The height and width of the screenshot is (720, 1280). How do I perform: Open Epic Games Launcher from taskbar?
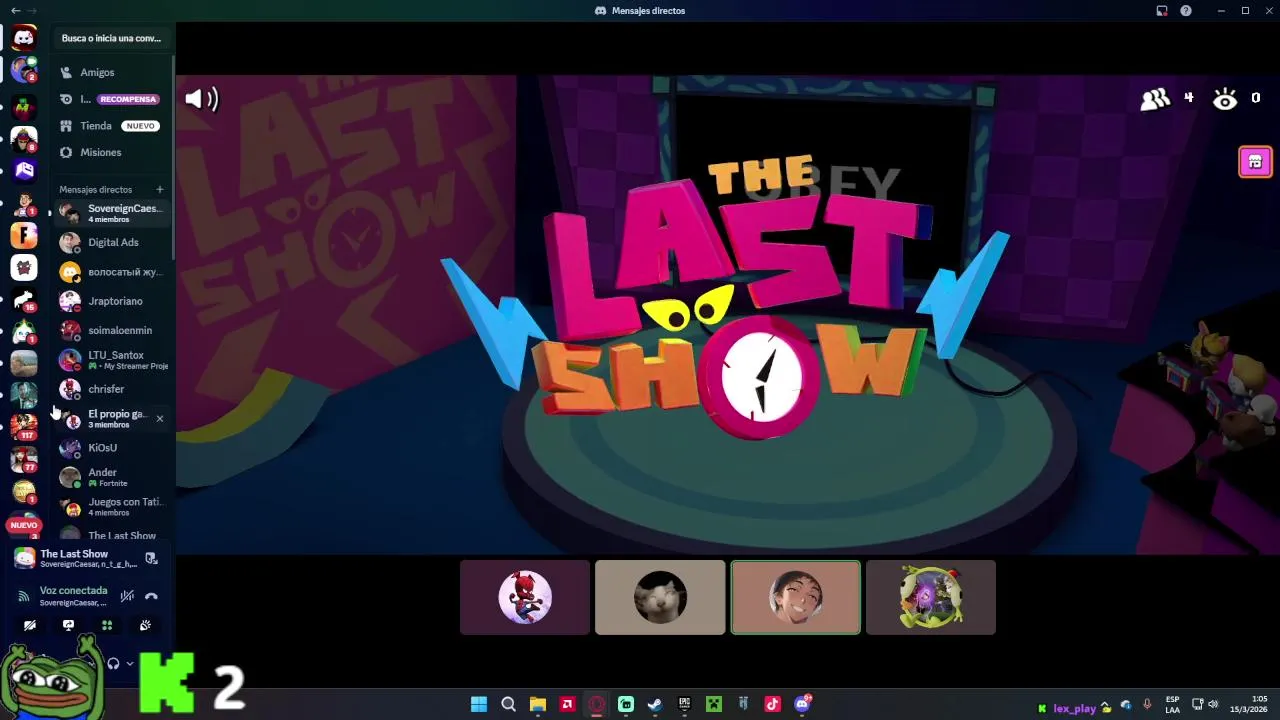[685, 705]
